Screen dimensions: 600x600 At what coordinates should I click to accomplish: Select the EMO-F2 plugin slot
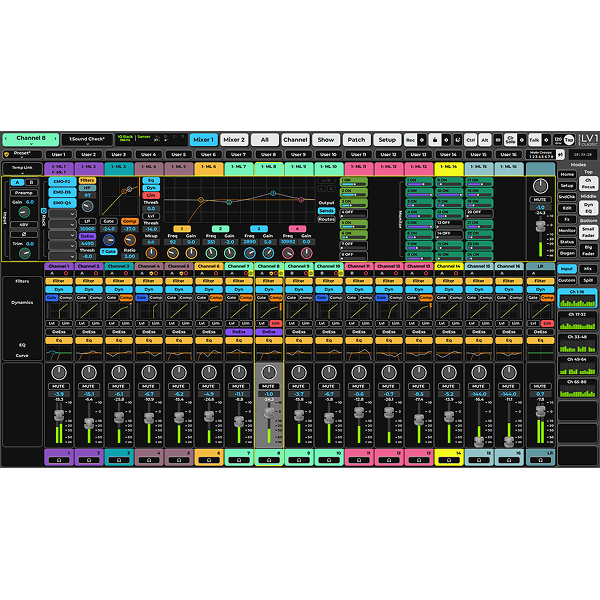(62, 182)
